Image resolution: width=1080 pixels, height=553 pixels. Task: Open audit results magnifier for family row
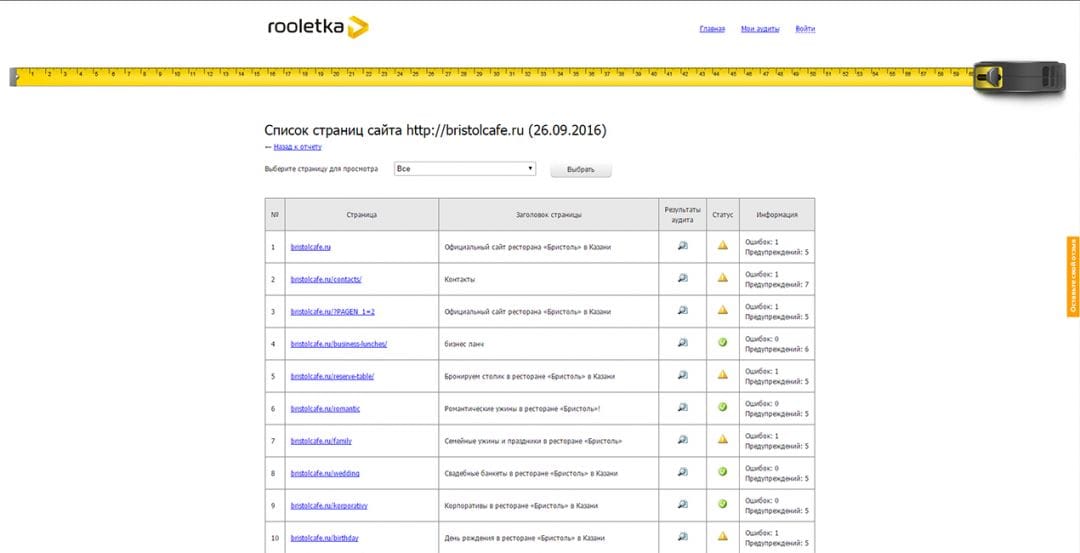pyautogui.click(x=683, y=439)
